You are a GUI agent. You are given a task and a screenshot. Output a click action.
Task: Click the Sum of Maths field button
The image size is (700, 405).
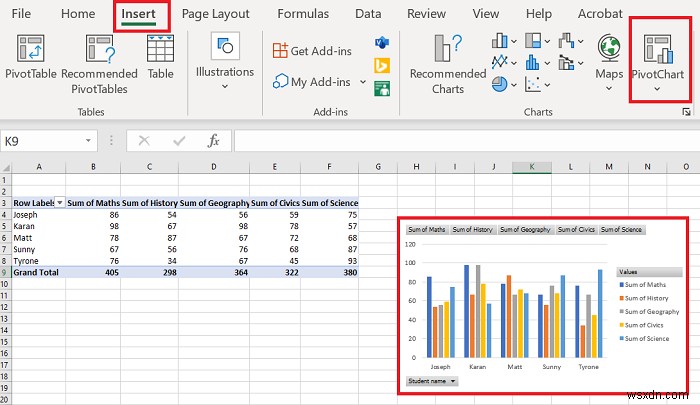pos(427,230)
